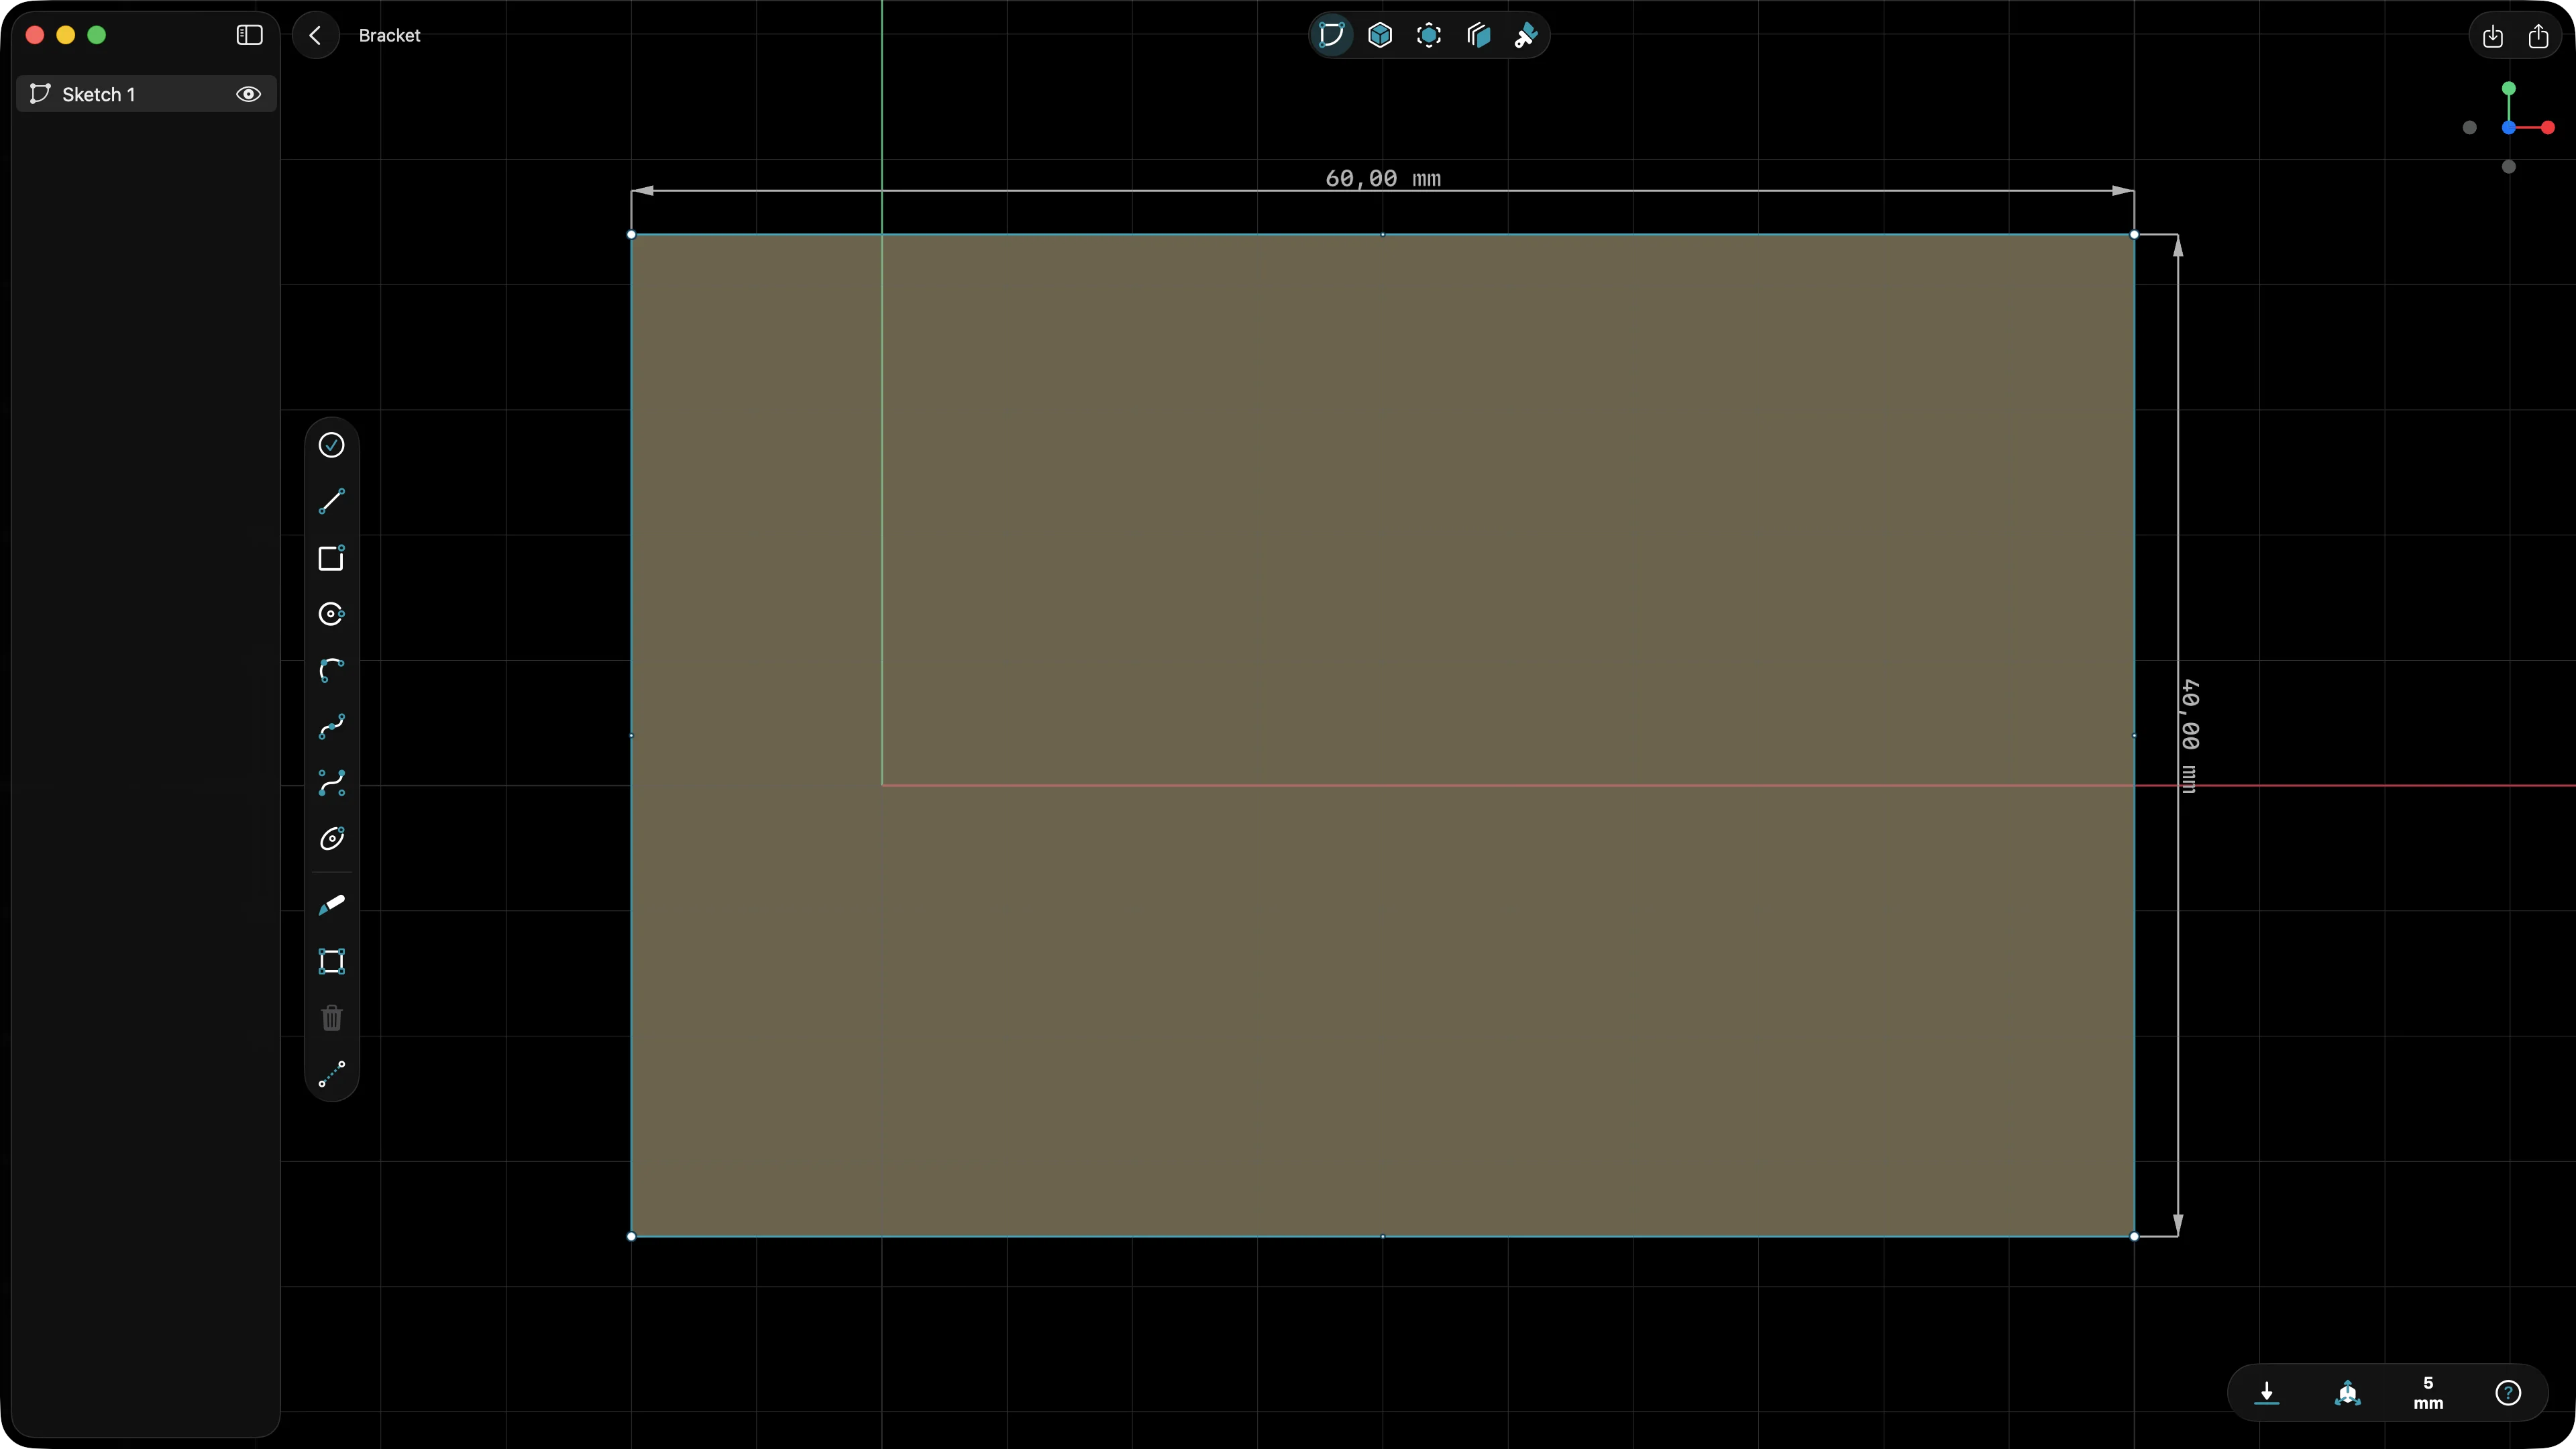Activate the Sketch mode icon in top bar
Screen dimensions: 2576x1449
tap(1331, 35)
